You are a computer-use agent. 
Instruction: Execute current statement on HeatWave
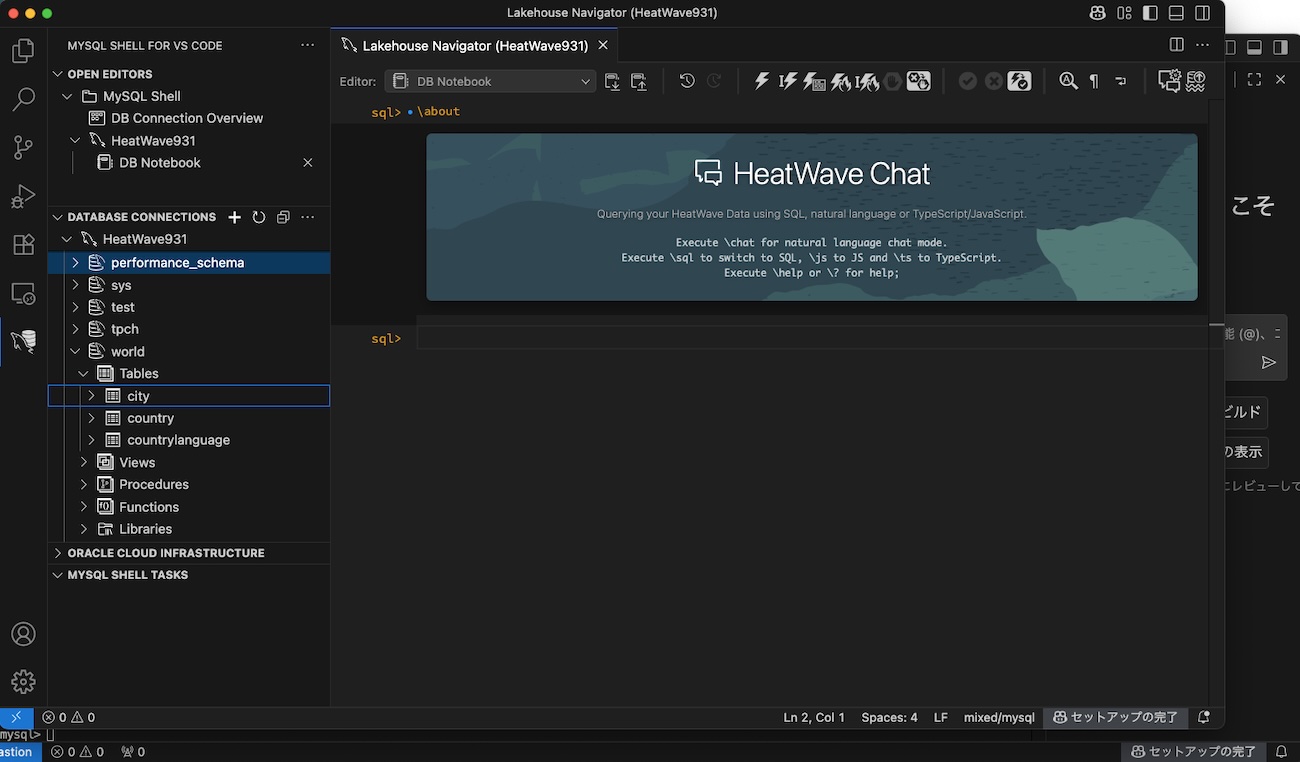pyautogui.click(x=867, y=81)
